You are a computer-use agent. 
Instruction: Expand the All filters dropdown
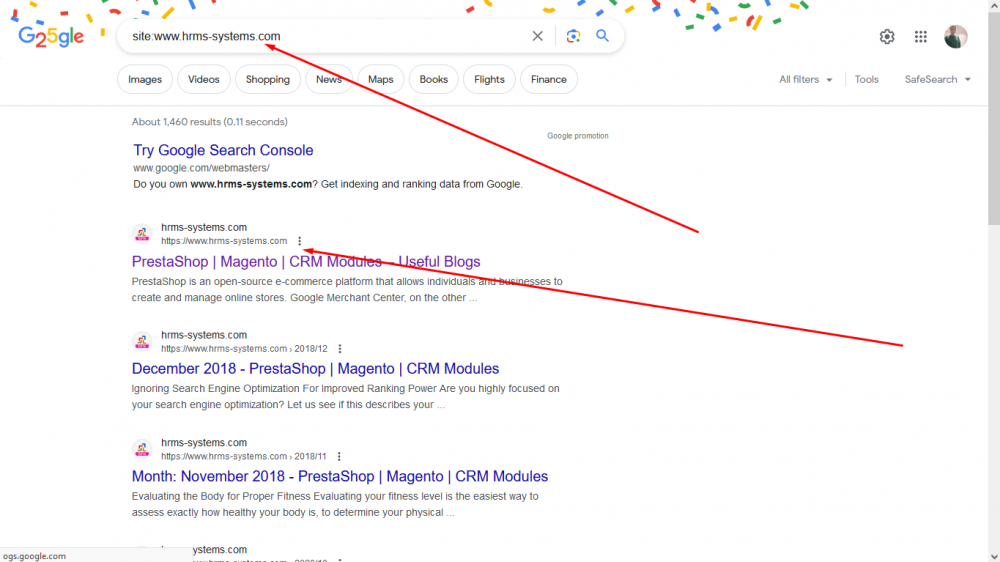805,80
